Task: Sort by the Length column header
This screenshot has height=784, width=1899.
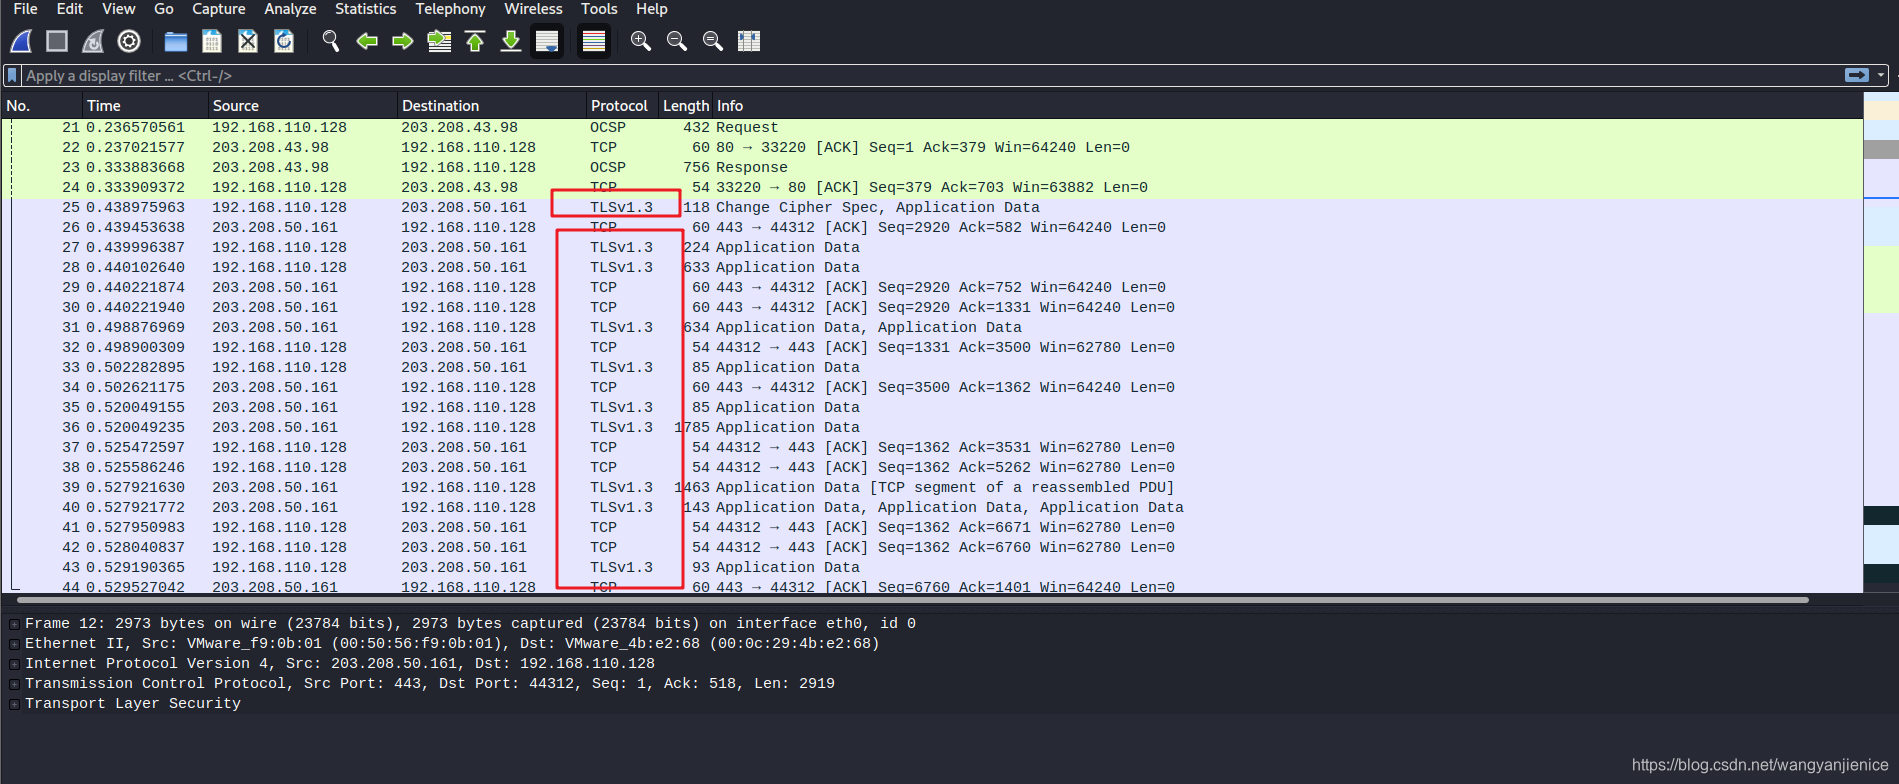Action: click(x=685, y=106)
